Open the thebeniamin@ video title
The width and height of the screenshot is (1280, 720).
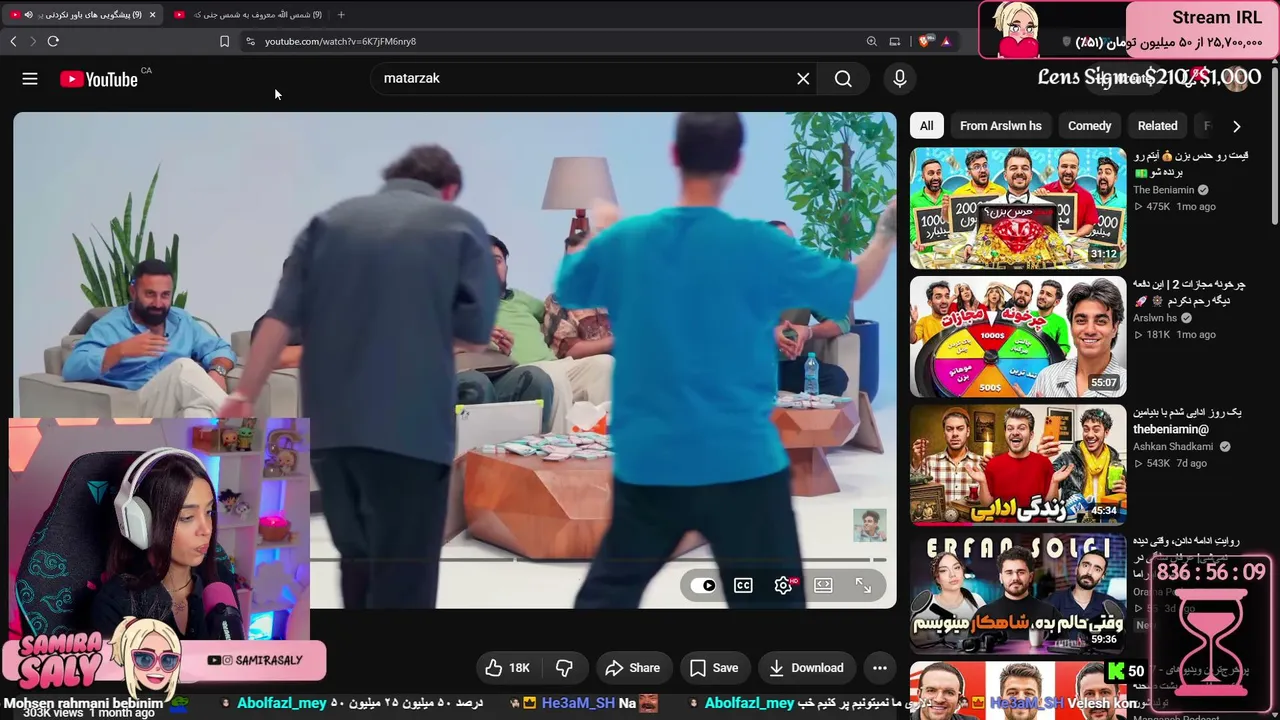tap(1187, 421)
